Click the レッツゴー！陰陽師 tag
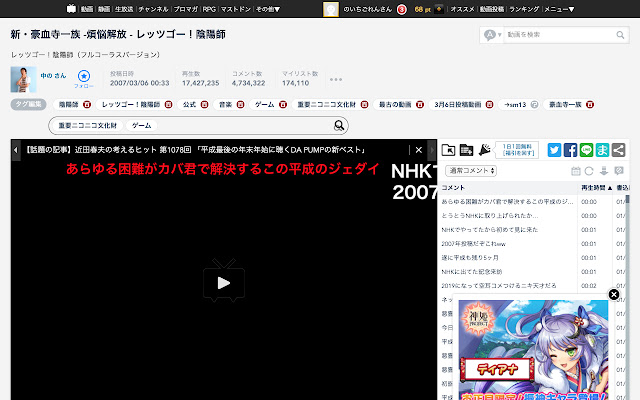This screenshot has width=640, height=400. 131,104
